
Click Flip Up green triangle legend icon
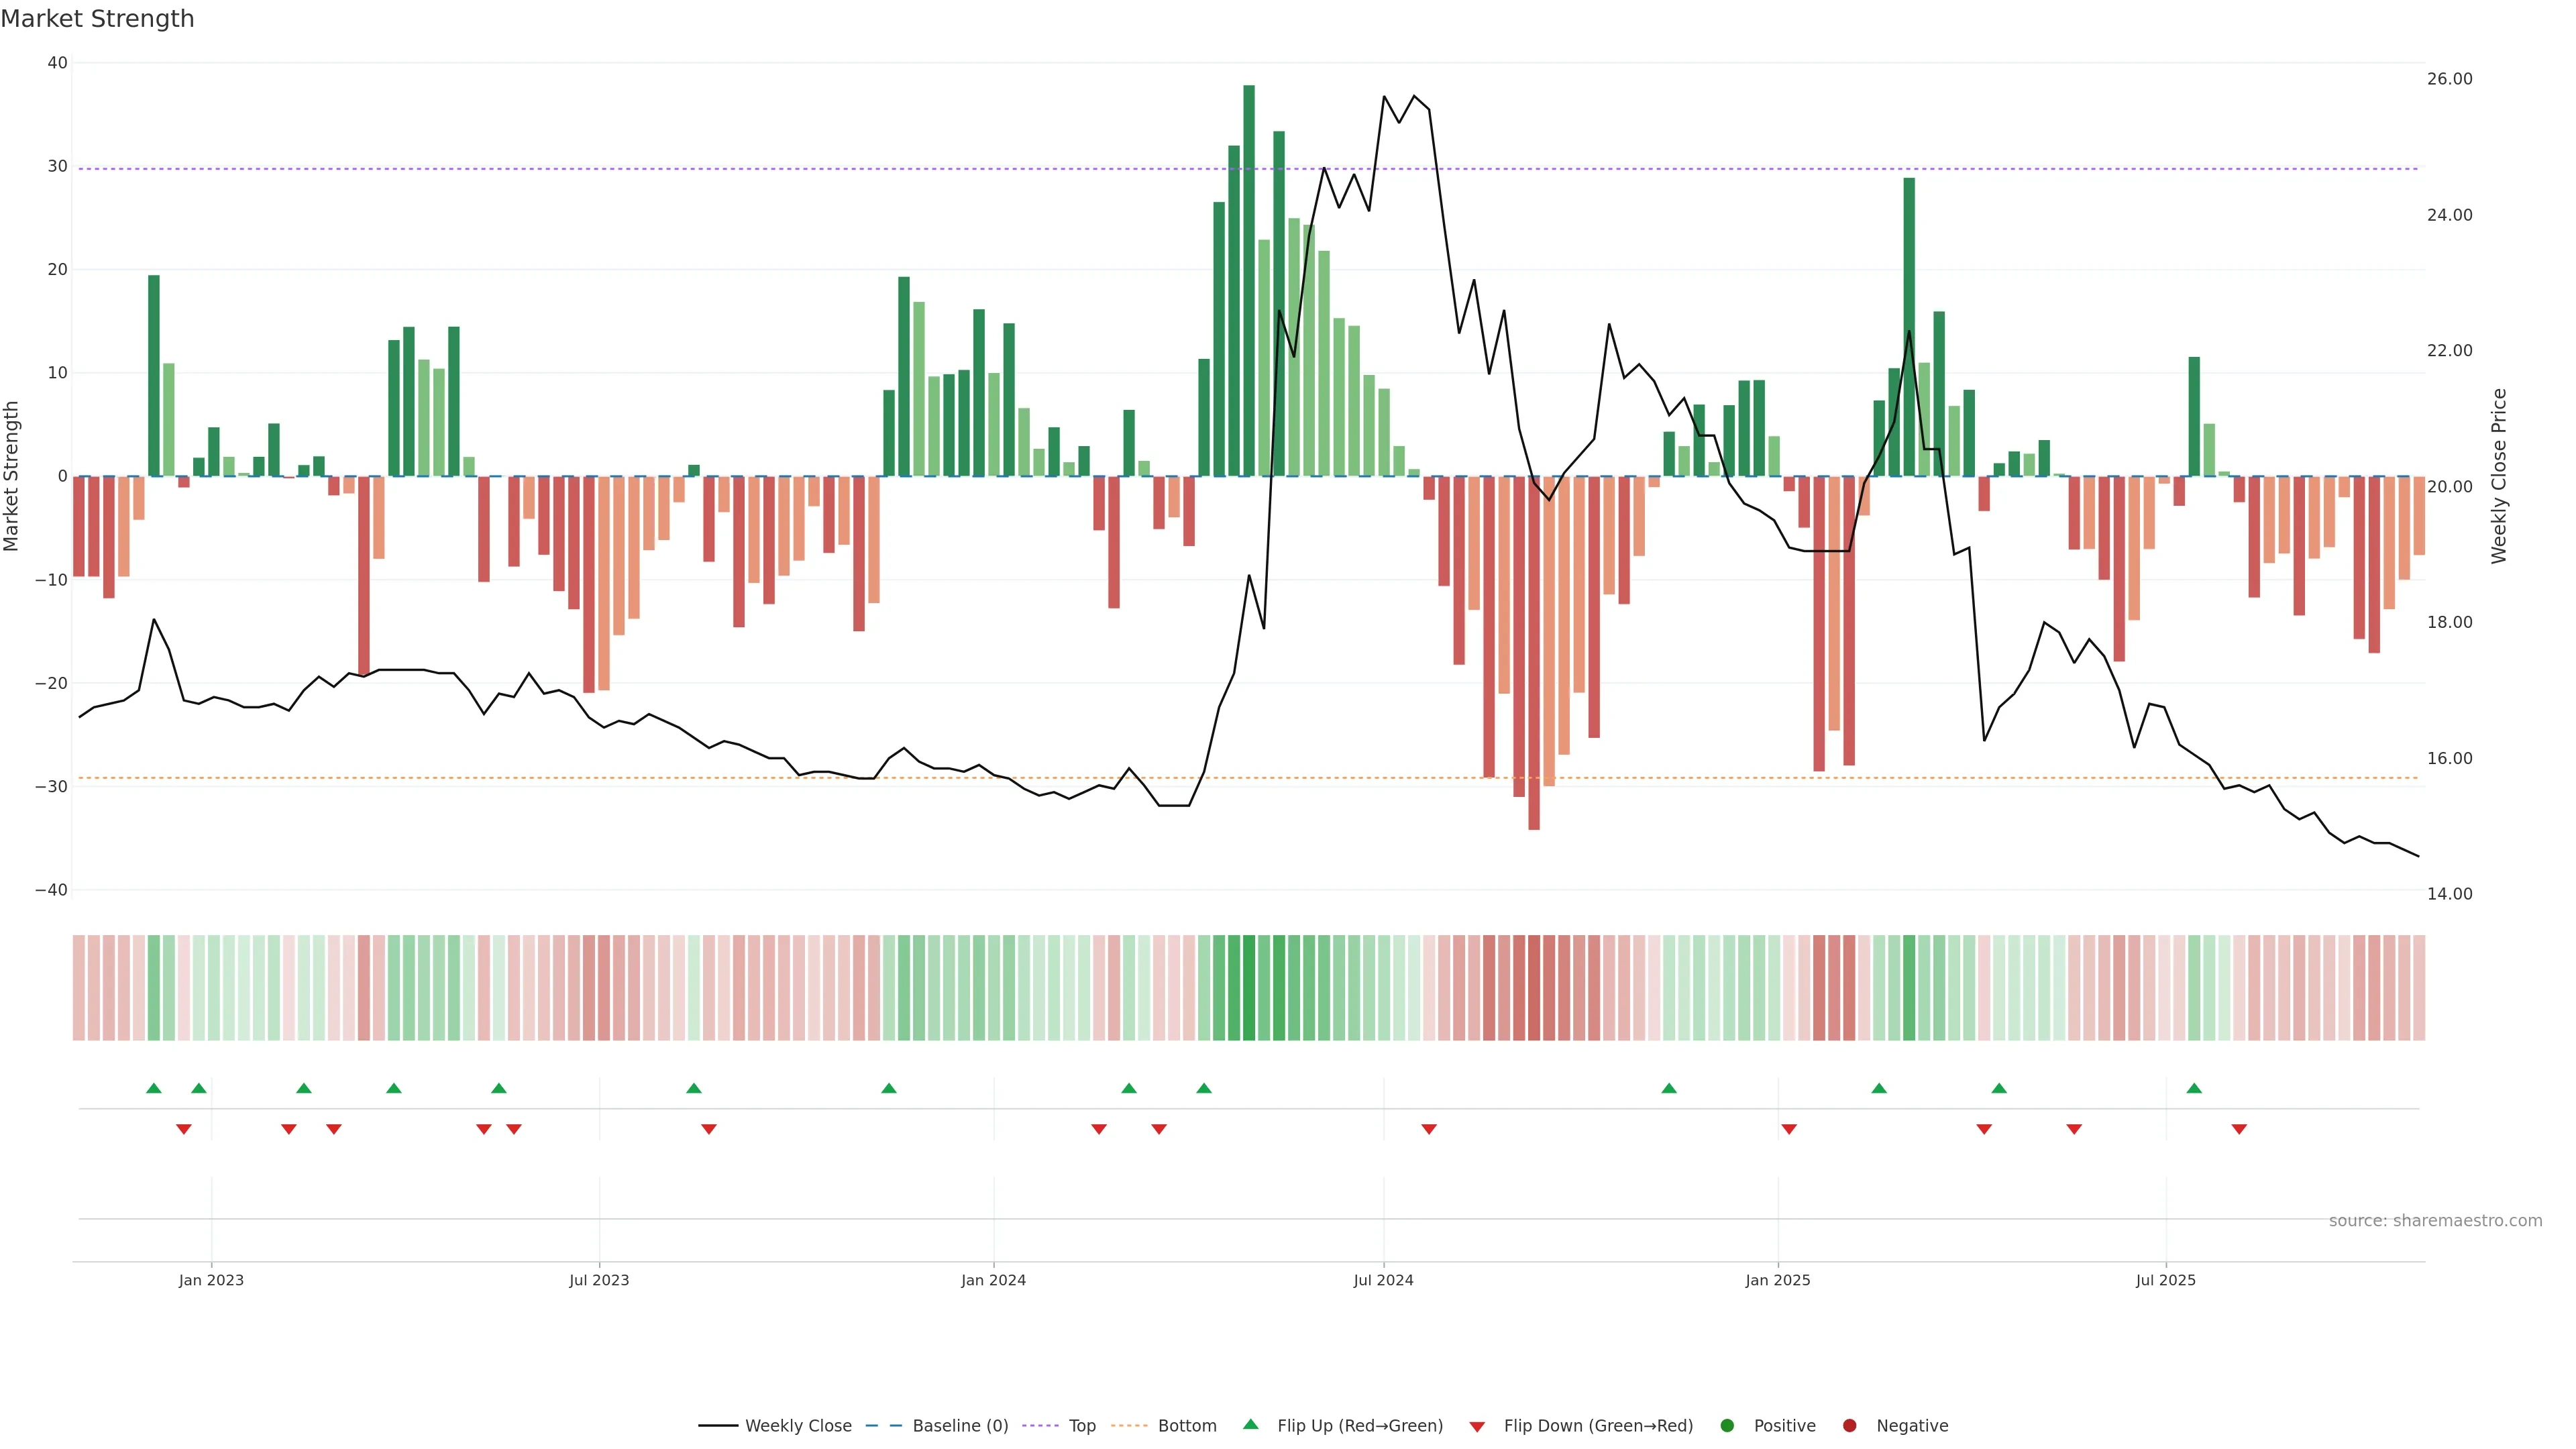point(1250,1424)
